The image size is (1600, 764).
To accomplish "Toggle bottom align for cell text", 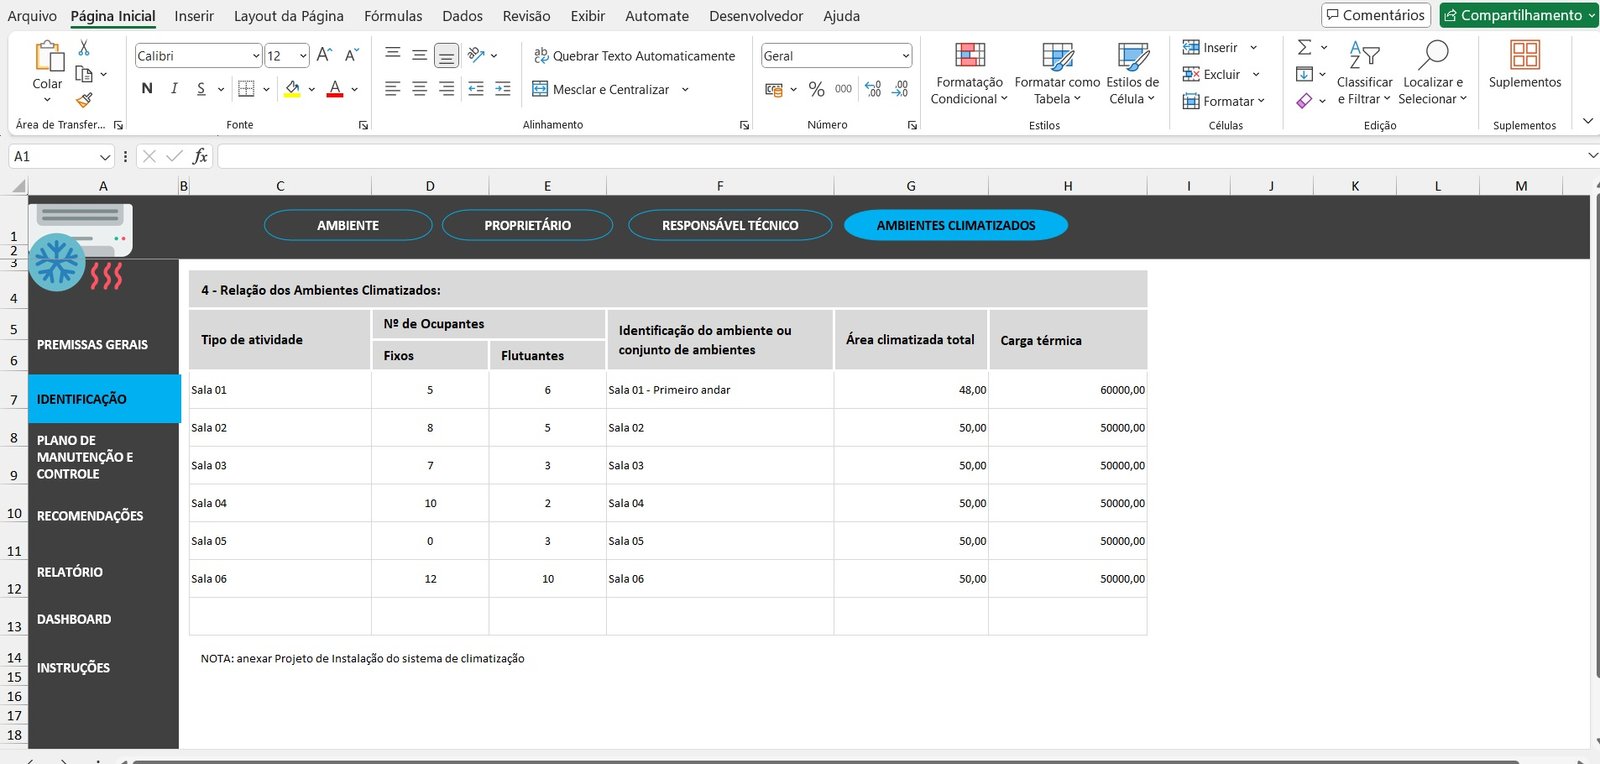I will (447, 55).
